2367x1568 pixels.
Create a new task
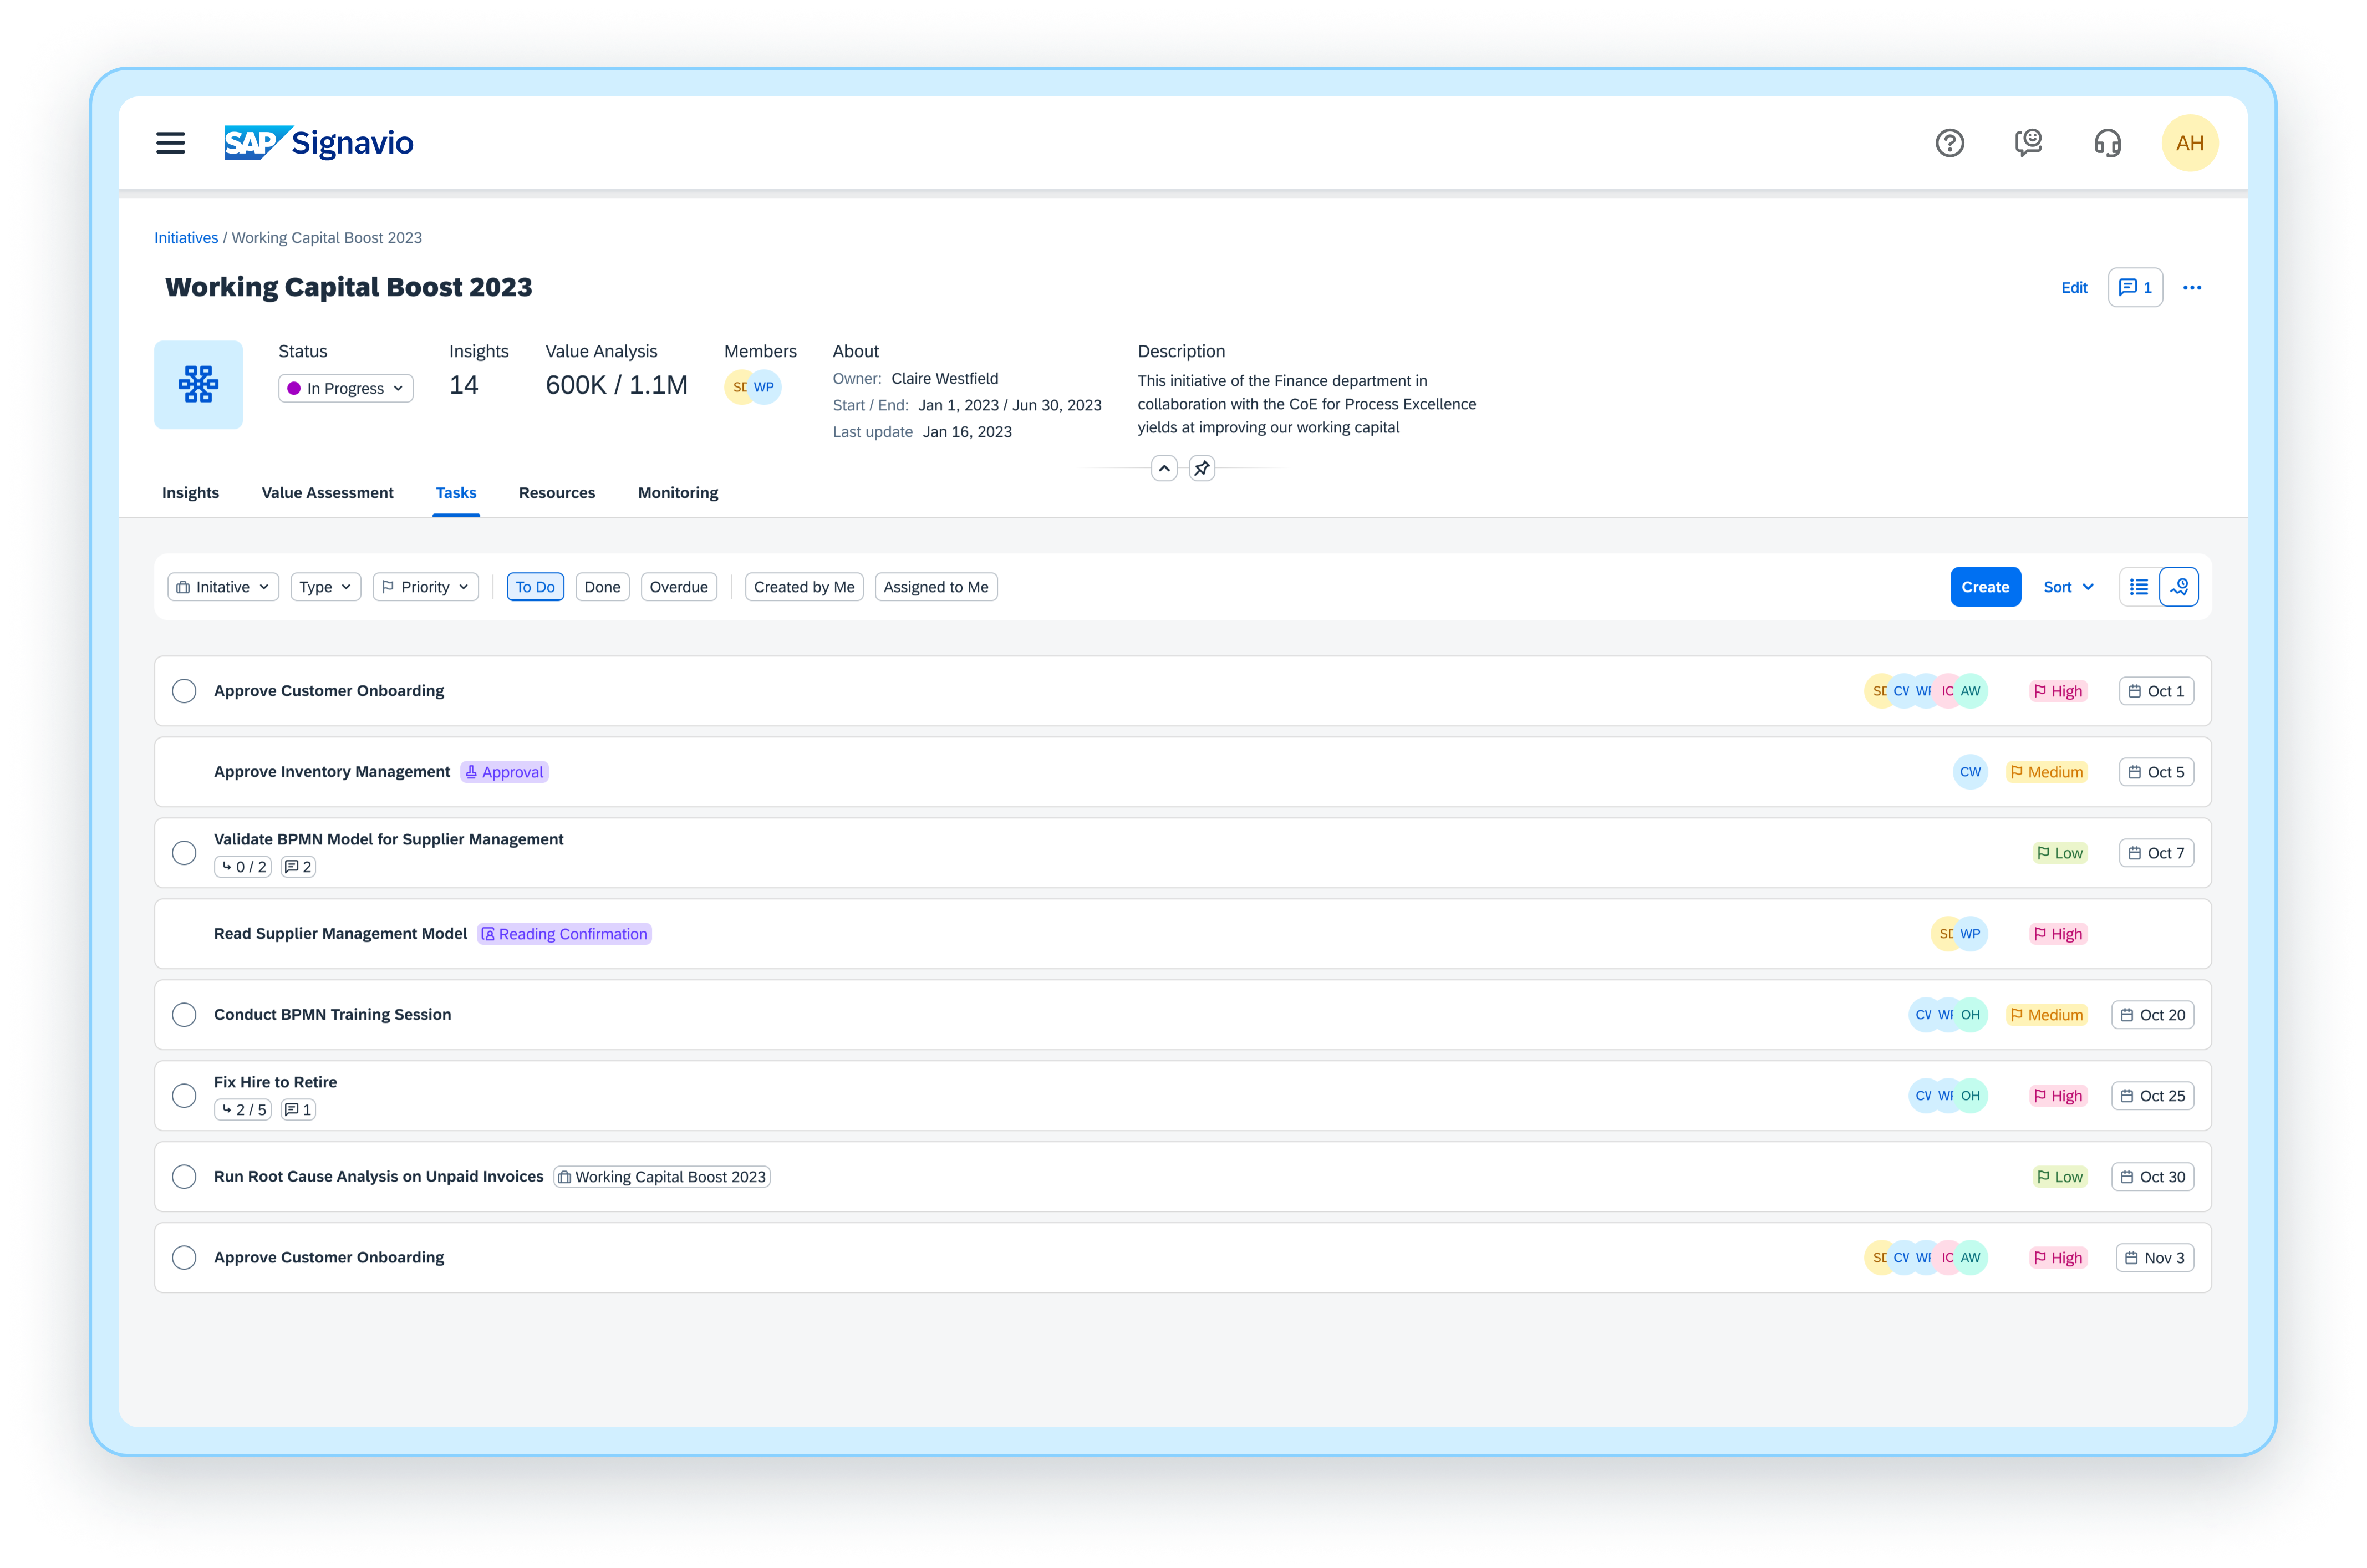click(x=1985, y=587)
